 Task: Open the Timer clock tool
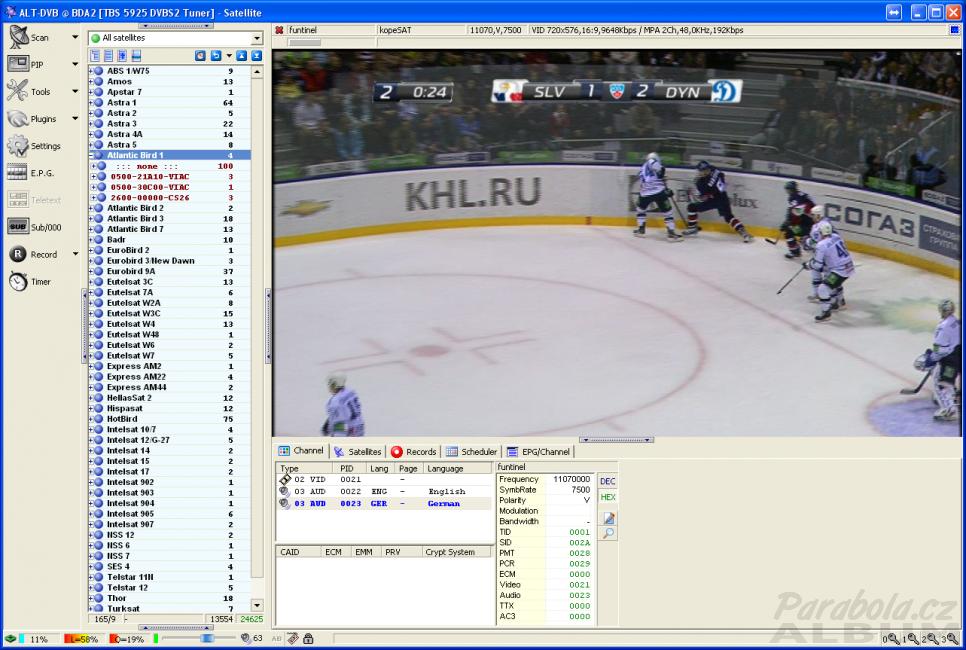point(18,282)
